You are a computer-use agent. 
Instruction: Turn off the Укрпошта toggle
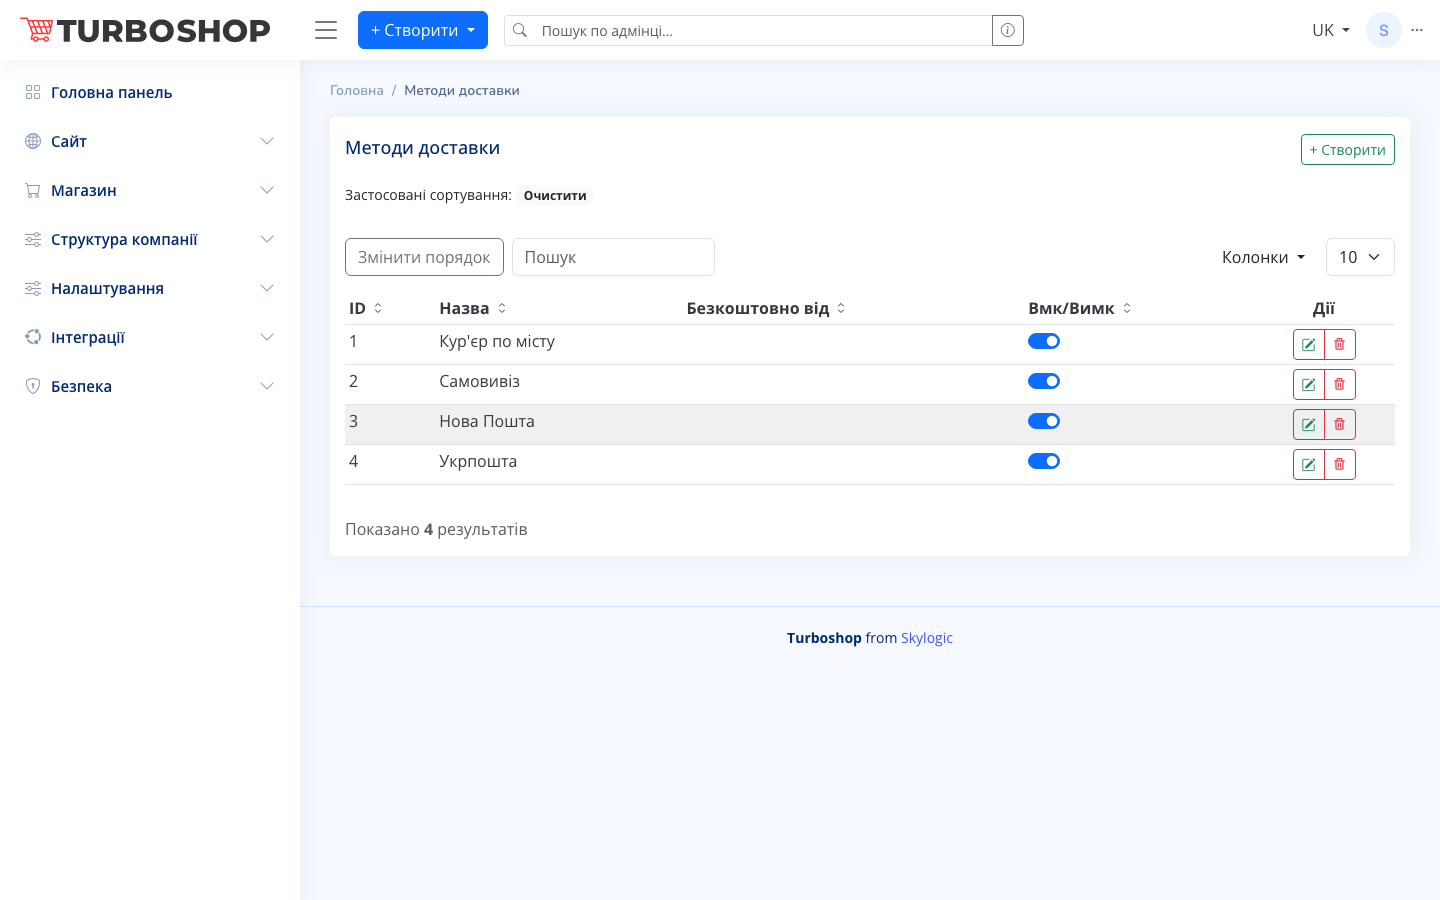1044,461
